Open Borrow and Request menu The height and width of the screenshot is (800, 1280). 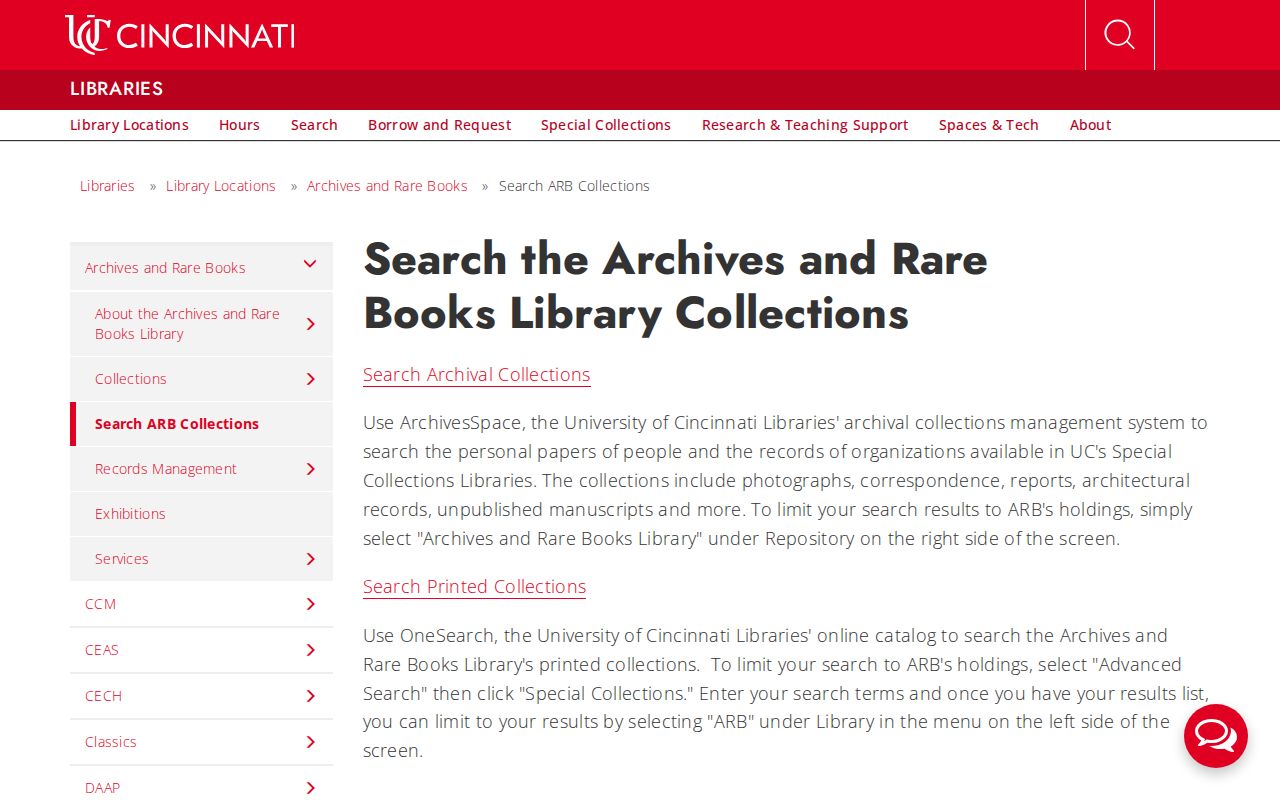(439, 125)
